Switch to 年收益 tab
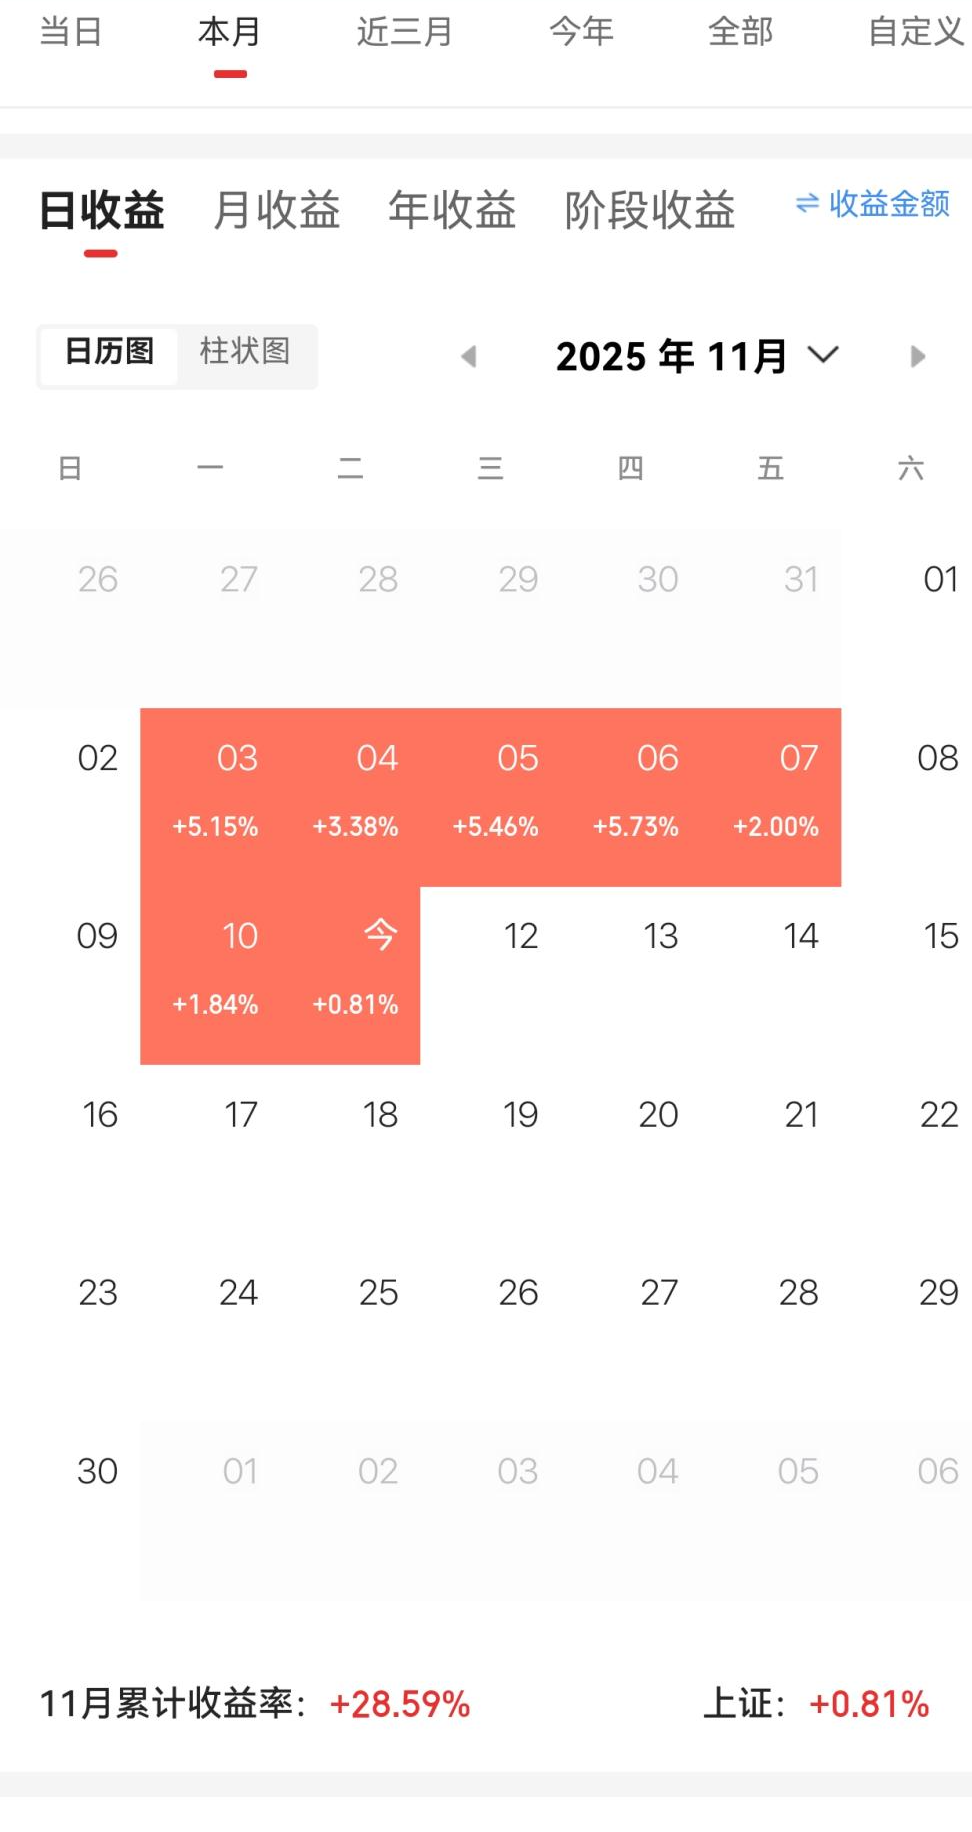Viewport: 972px width, 1832px height. click(452, 210)
